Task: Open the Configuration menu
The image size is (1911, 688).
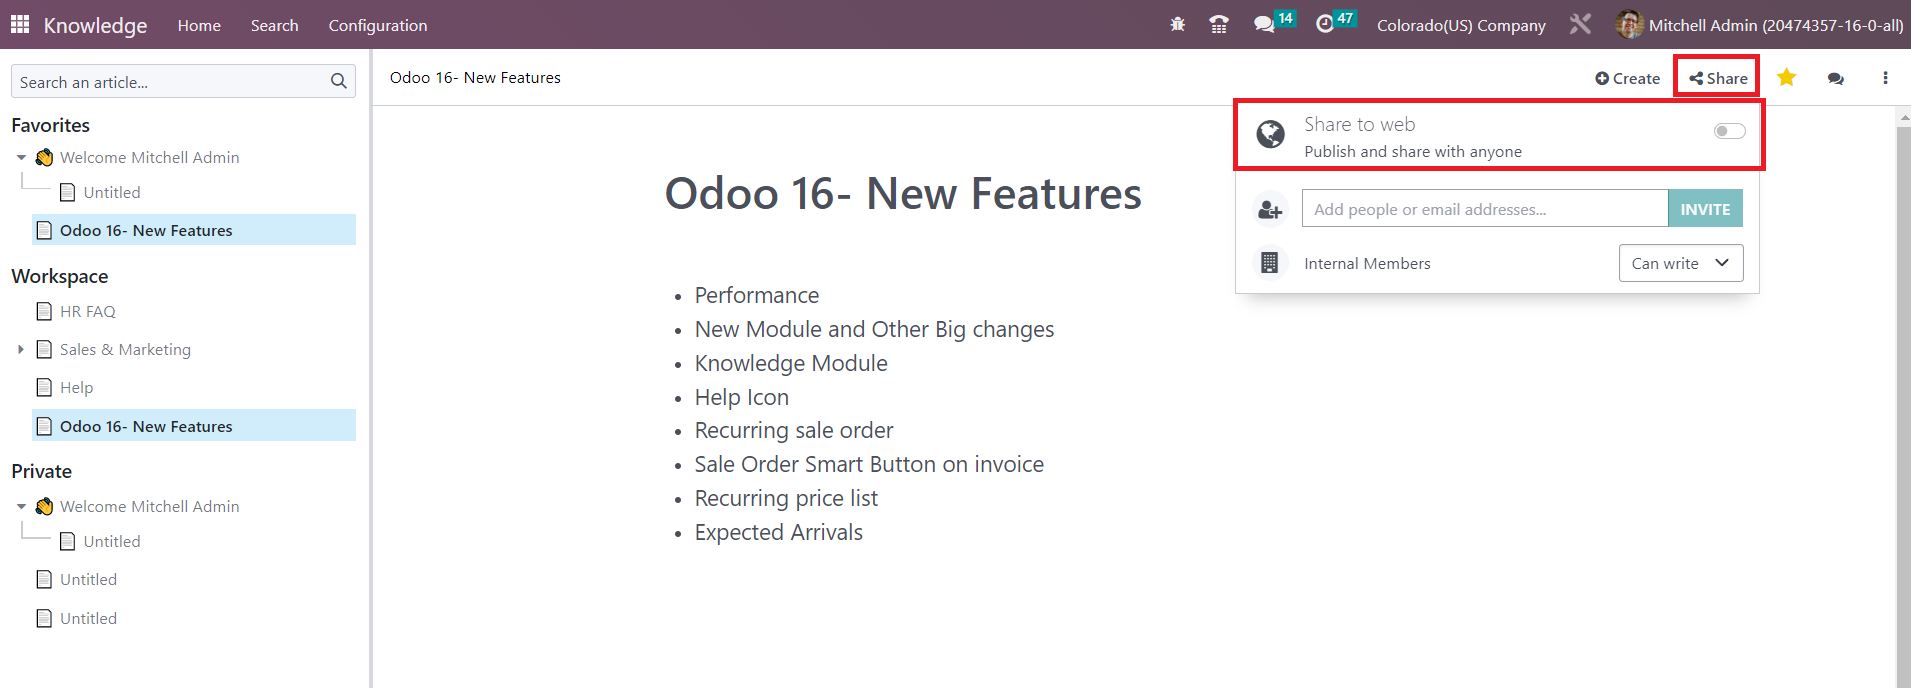Action: coord(378,25)
